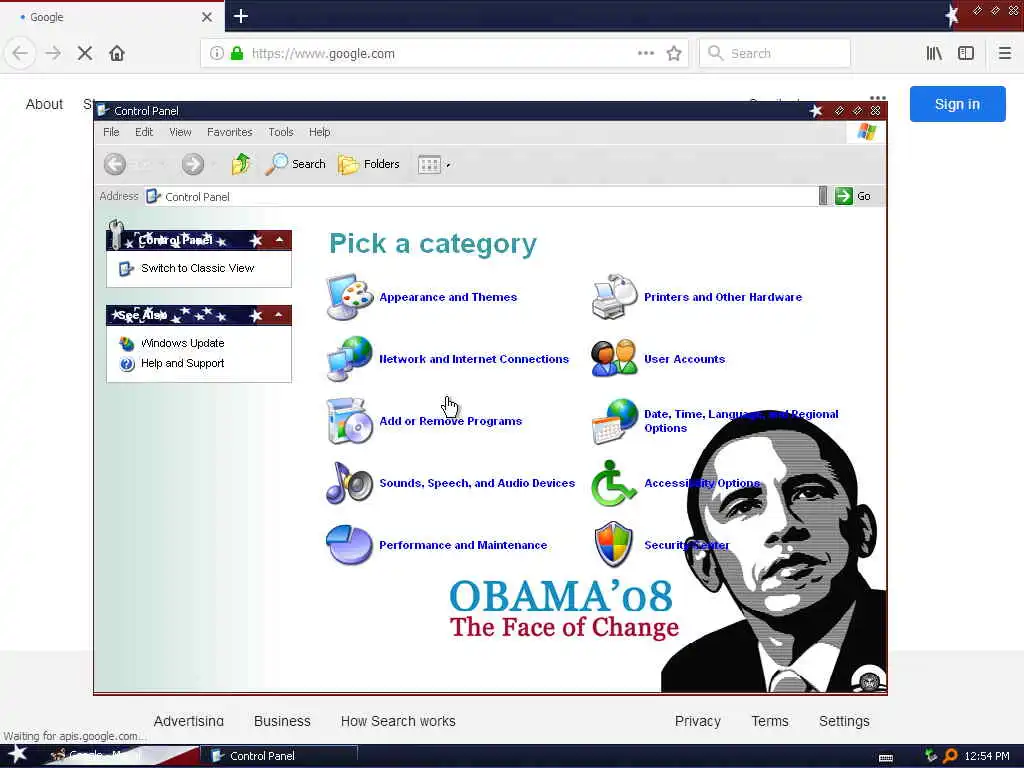Open the Accessibility Options wheelchair icon
The image size is (1024, 768).
[614, 483]
